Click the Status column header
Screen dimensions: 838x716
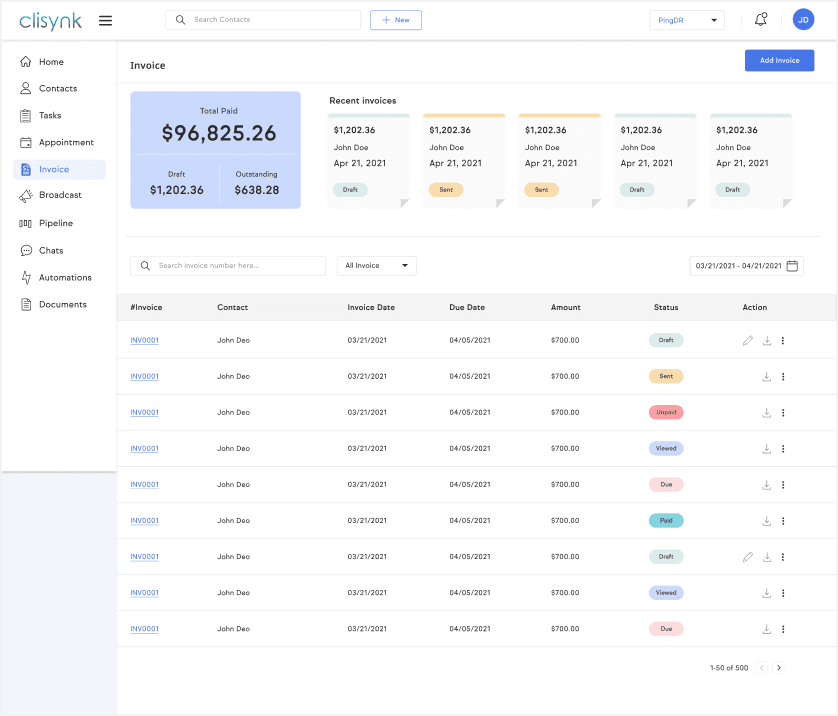pos(666,307)
